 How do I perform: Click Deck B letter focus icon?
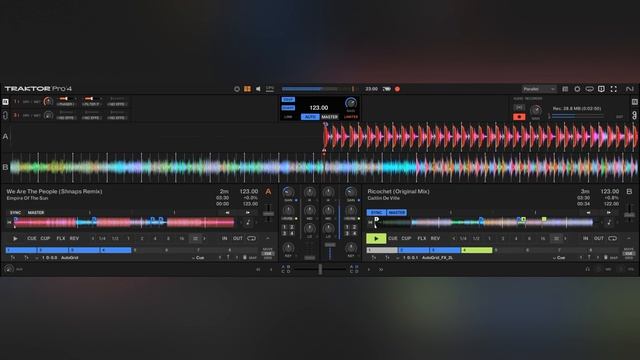tap(629, 191)
